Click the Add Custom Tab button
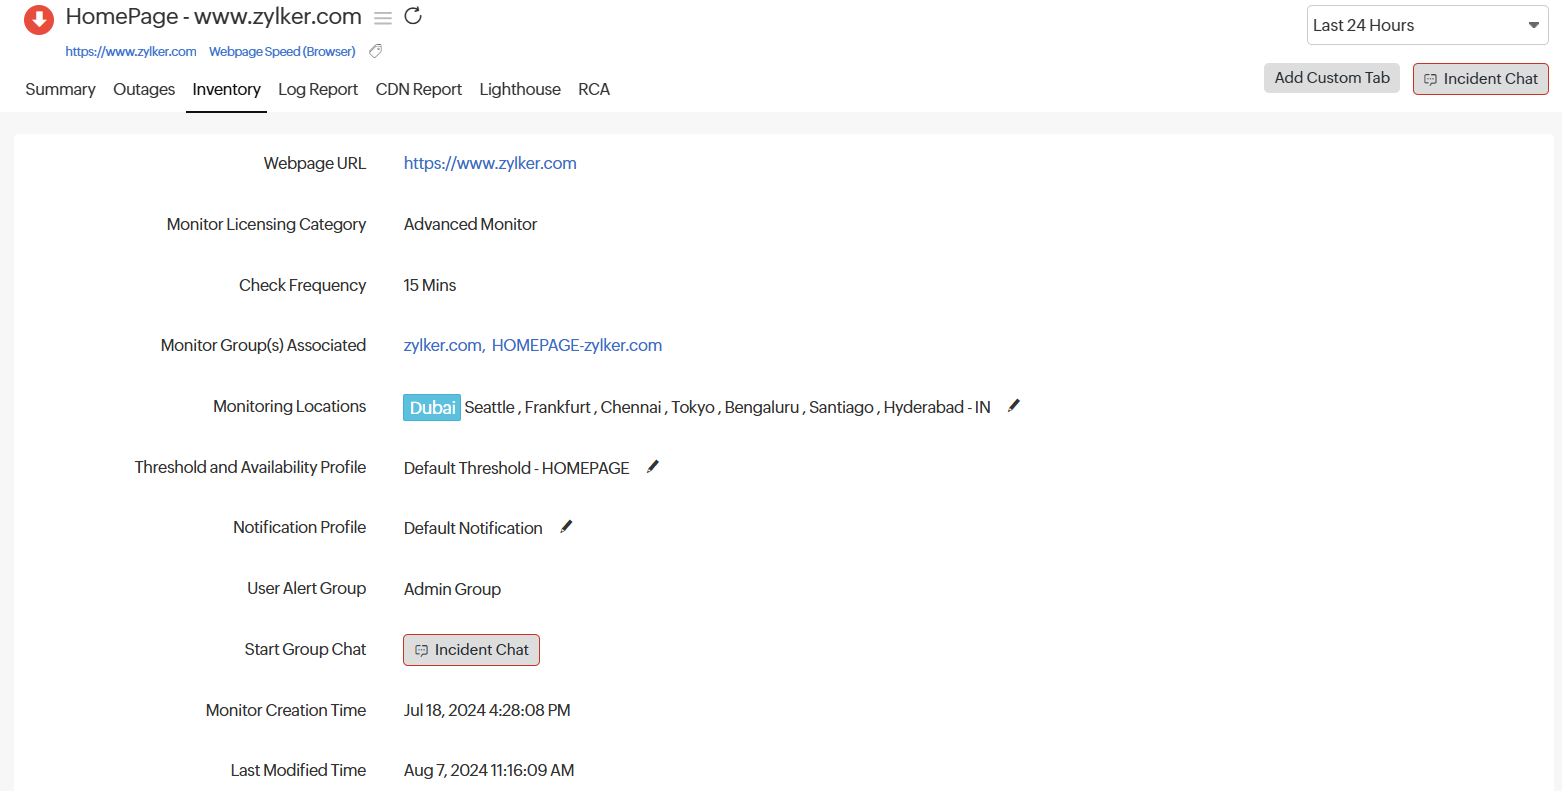Image resolution: width=1562 pixels, height=791 pixels. coord(1331,78)
